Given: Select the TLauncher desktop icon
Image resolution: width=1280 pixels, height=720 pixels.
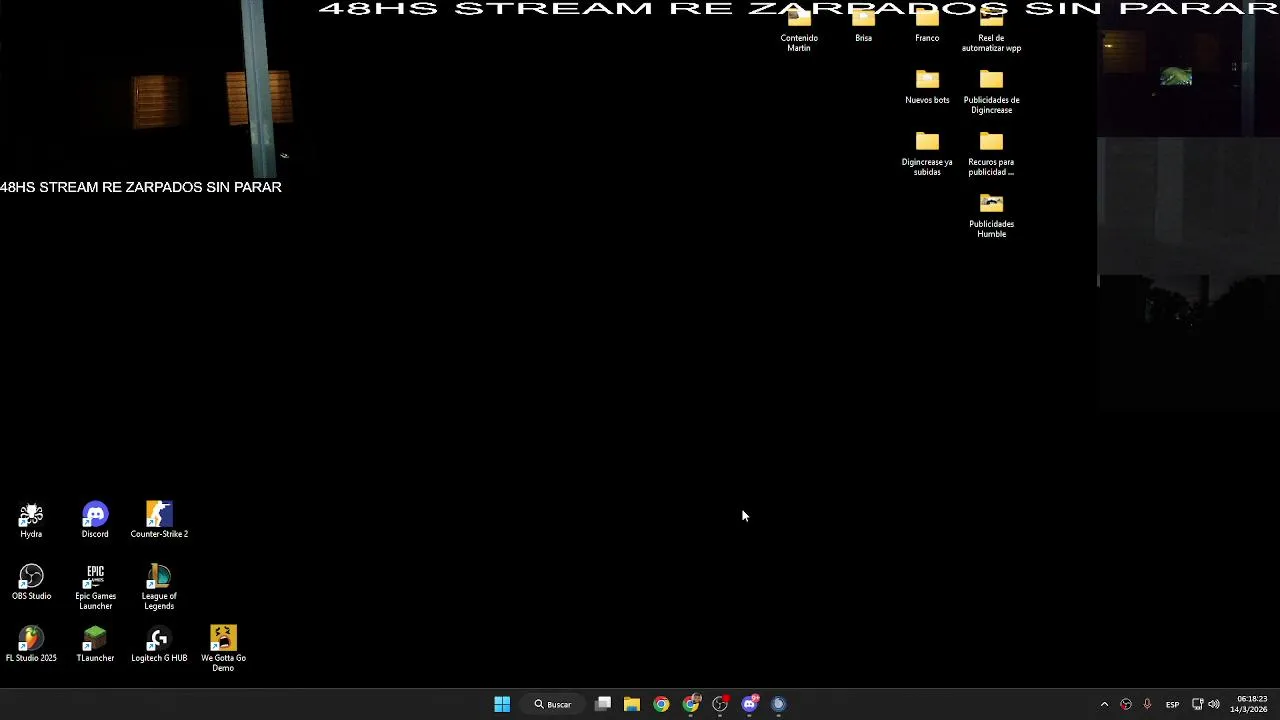Looking at the screenshot, I should pyautogui.click(x=95, y=645).
